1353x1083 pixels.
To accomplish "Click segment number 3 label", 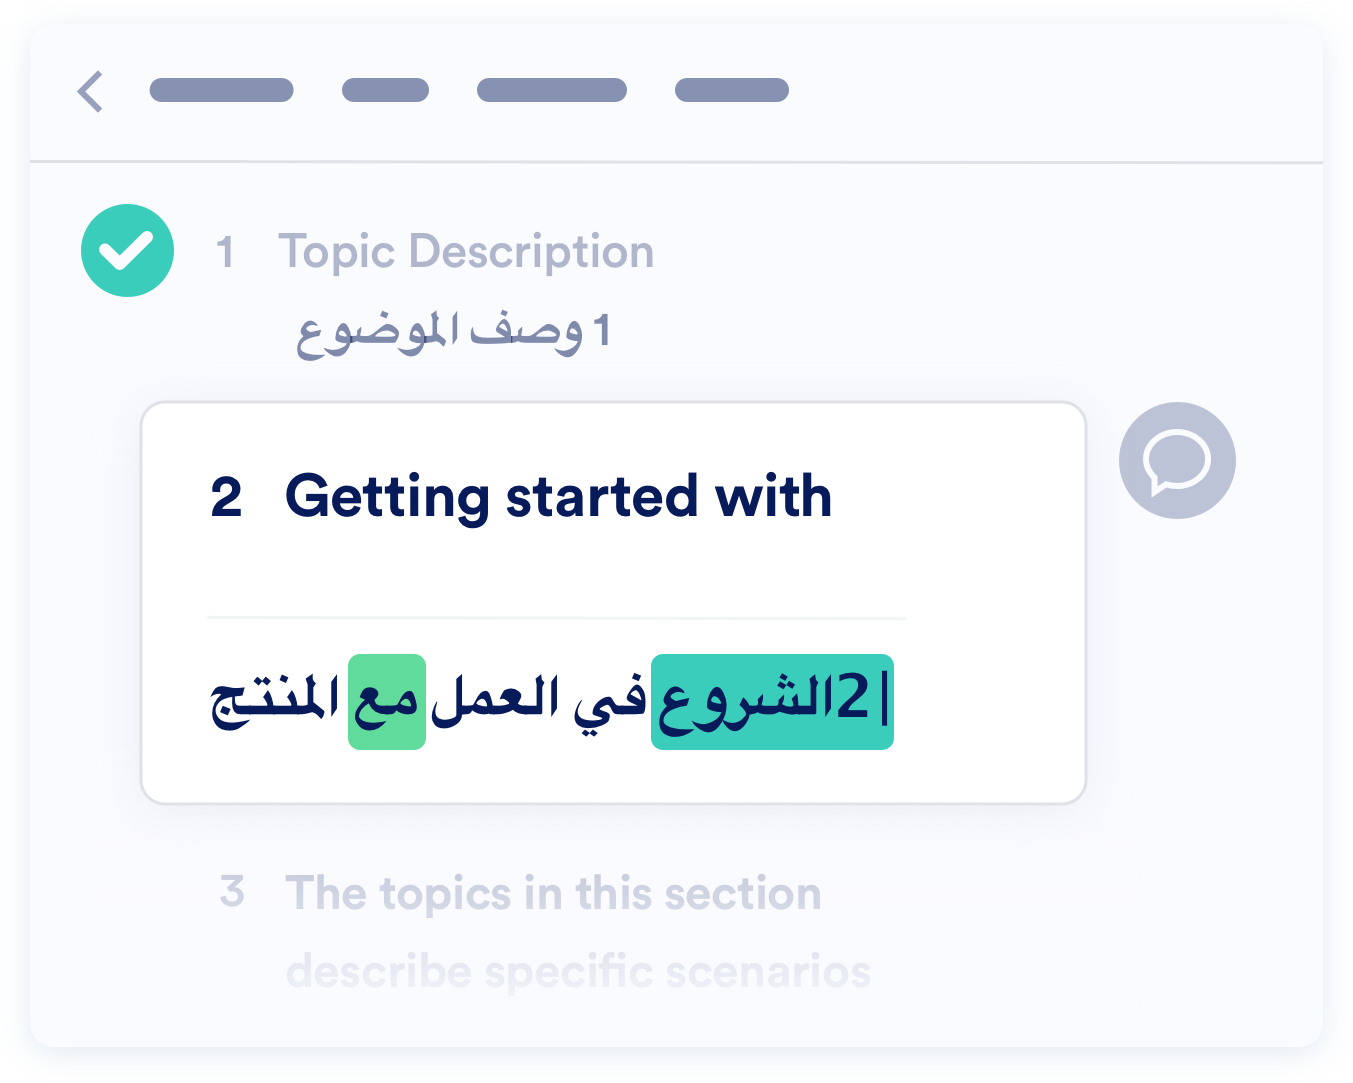I will (x=232, y=891).
